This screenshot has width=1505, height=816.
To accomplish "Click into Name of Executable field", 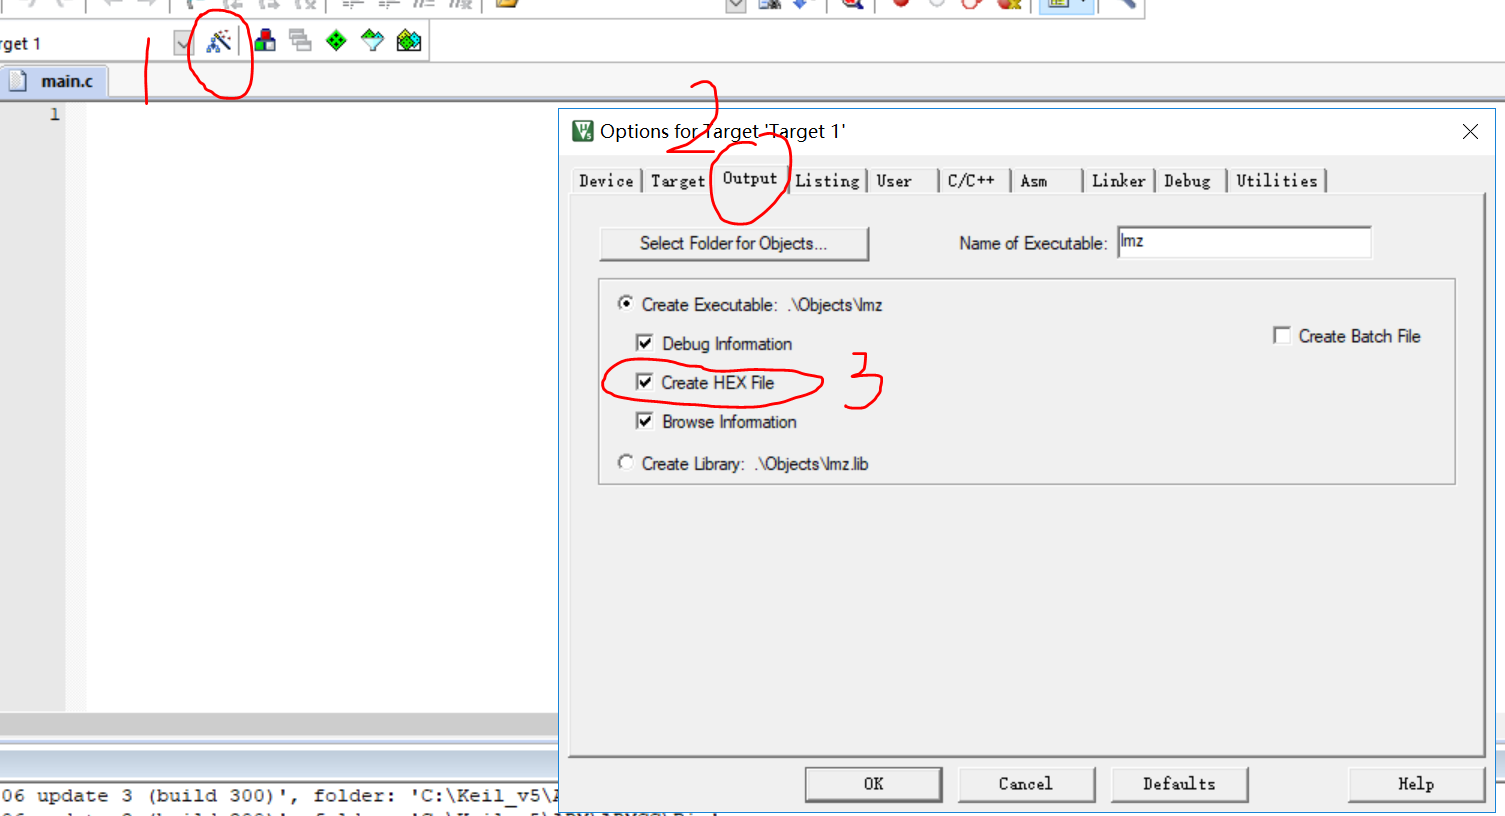I will 1244,242.
